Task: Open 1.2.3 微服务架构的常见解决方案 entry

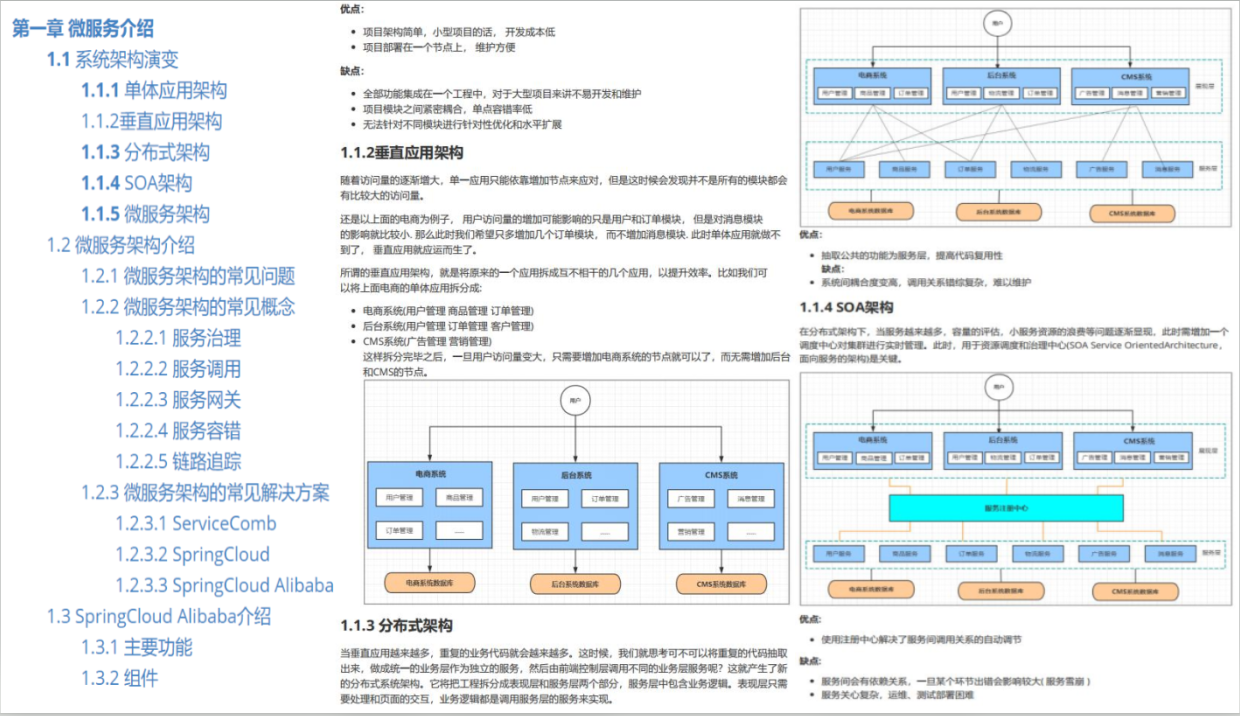Action: click(205, 493)
